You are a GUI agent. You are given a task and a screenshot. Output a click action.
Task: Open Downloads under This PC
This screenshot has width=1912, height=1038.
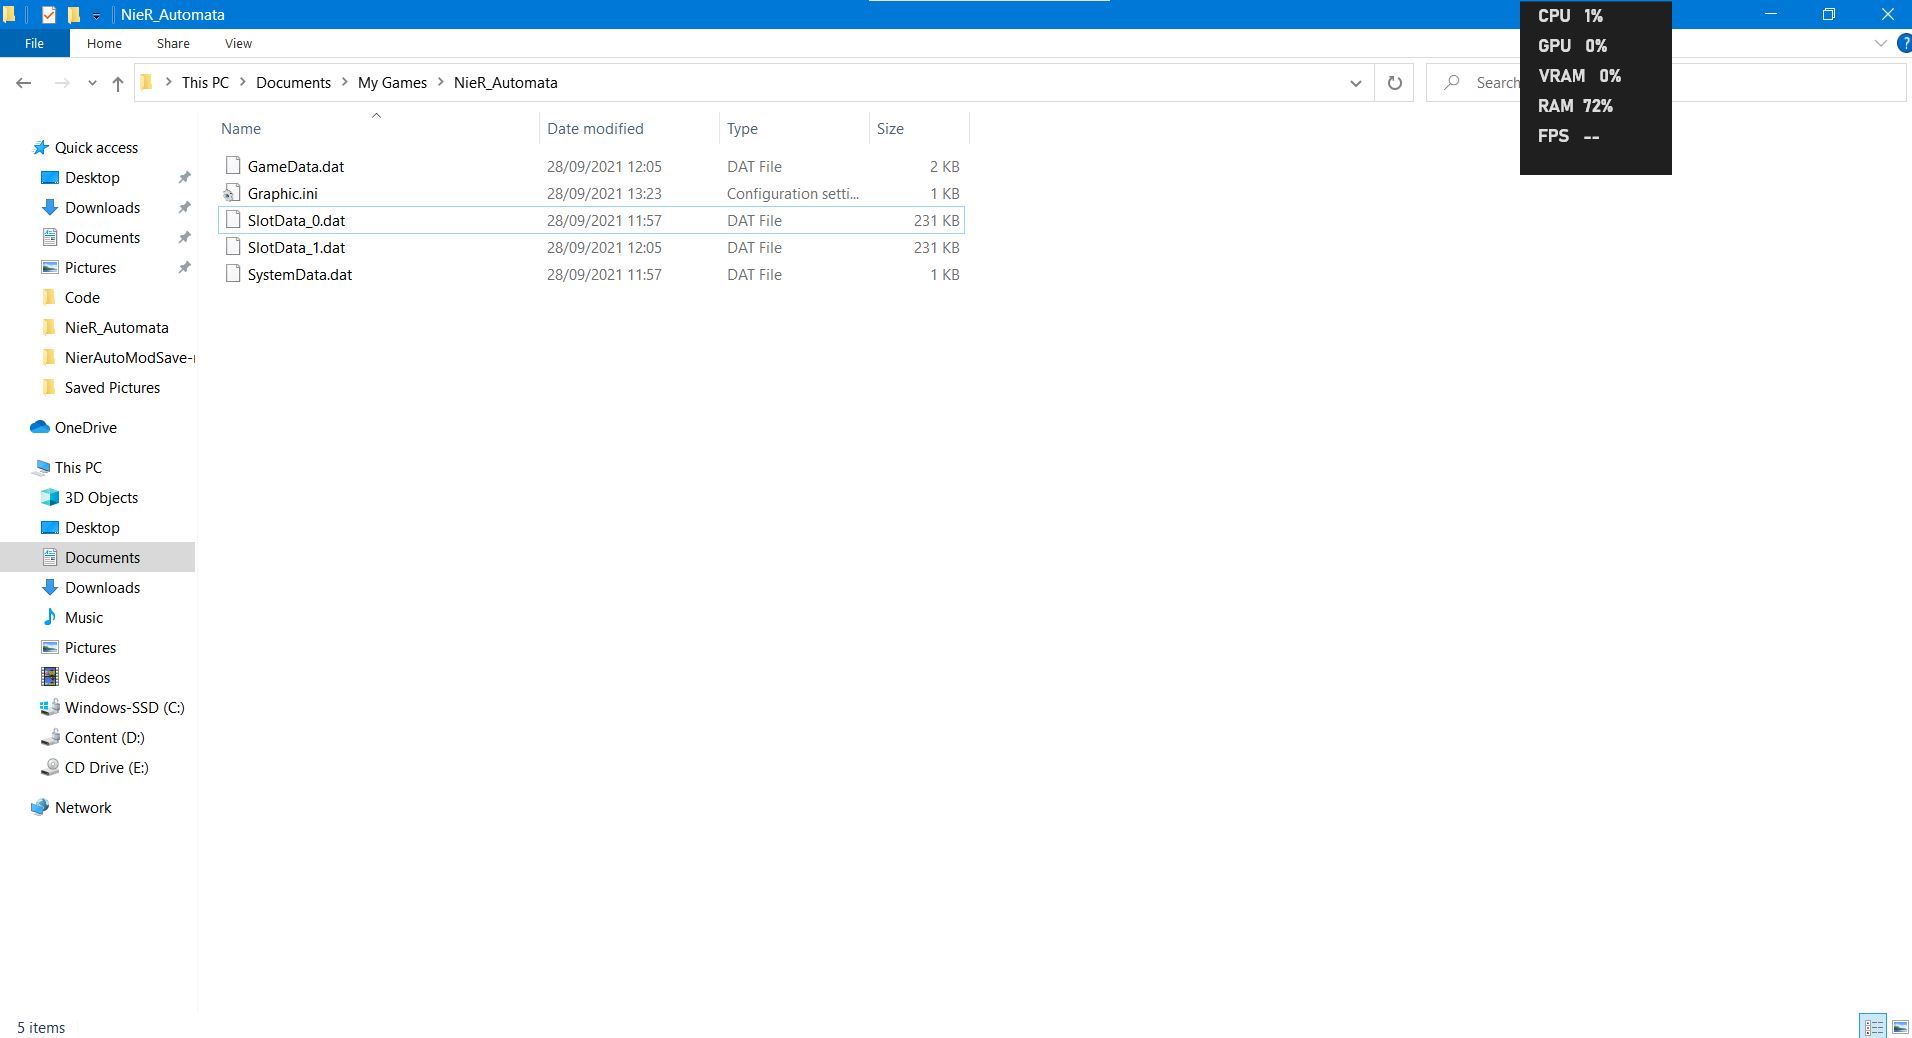tap(102, 587)
